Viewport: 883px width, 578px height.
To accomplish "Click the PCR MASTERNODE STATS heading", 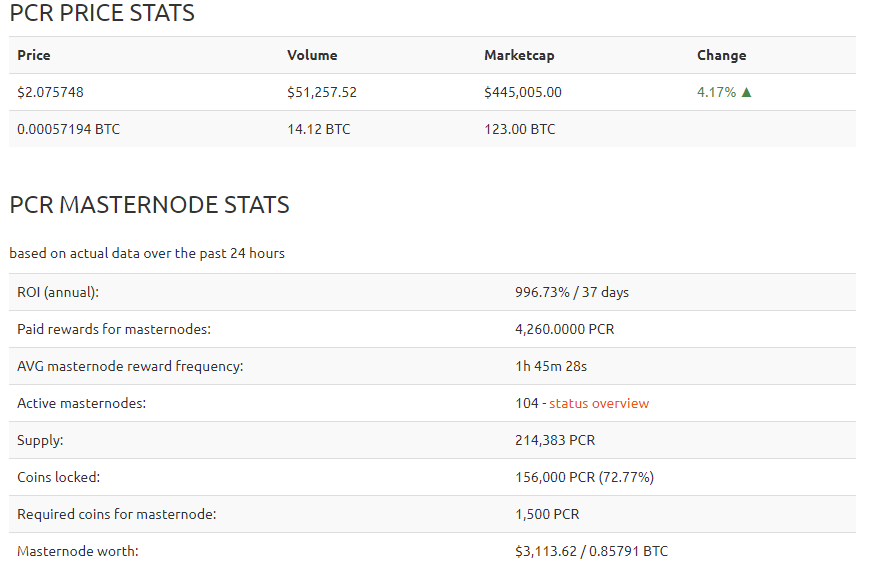I will [x=149, y=205].
